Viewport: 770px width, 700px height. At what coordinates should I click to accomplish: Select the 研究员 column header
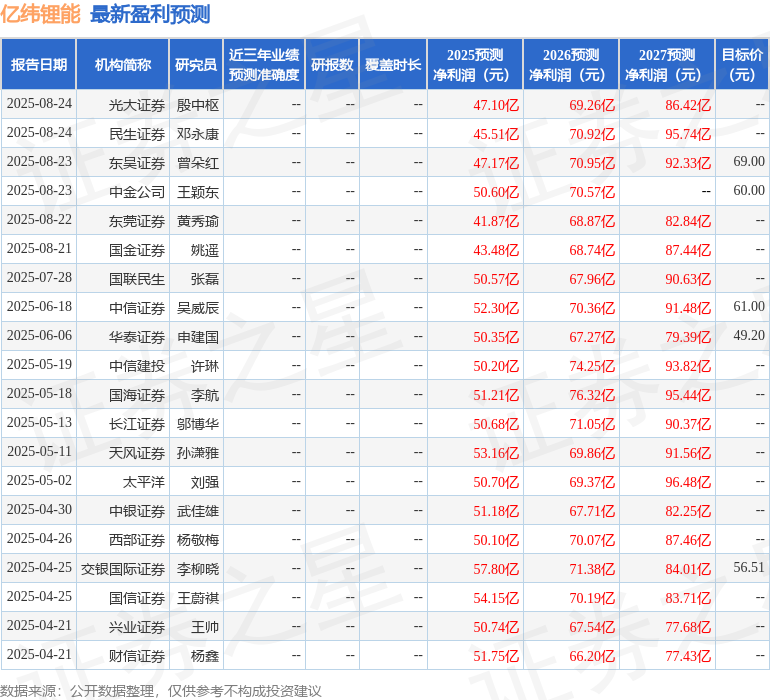196,64
